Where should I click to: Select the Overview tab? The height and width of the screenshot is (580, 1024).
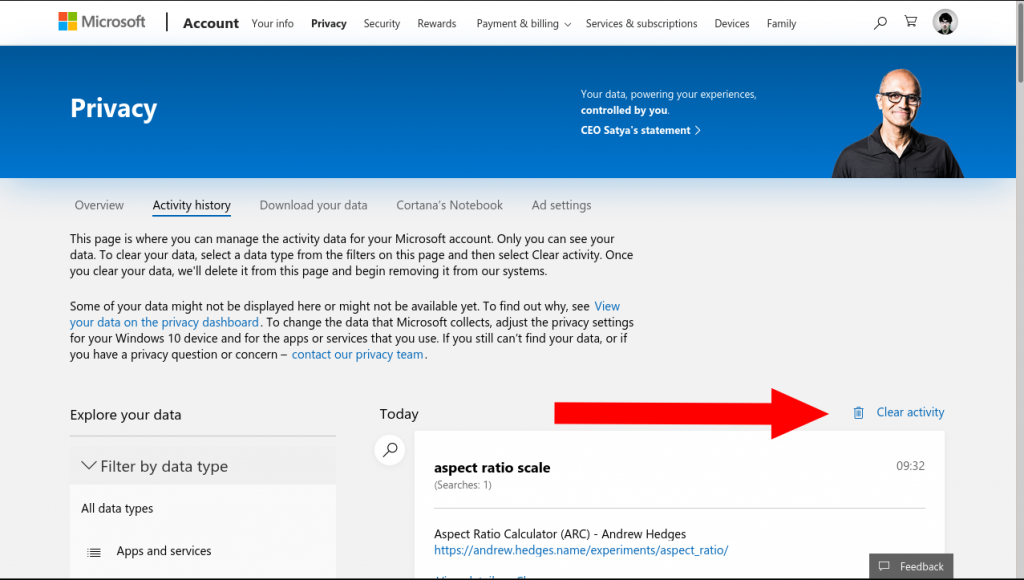pyautogui.click(x=99, y=205)
